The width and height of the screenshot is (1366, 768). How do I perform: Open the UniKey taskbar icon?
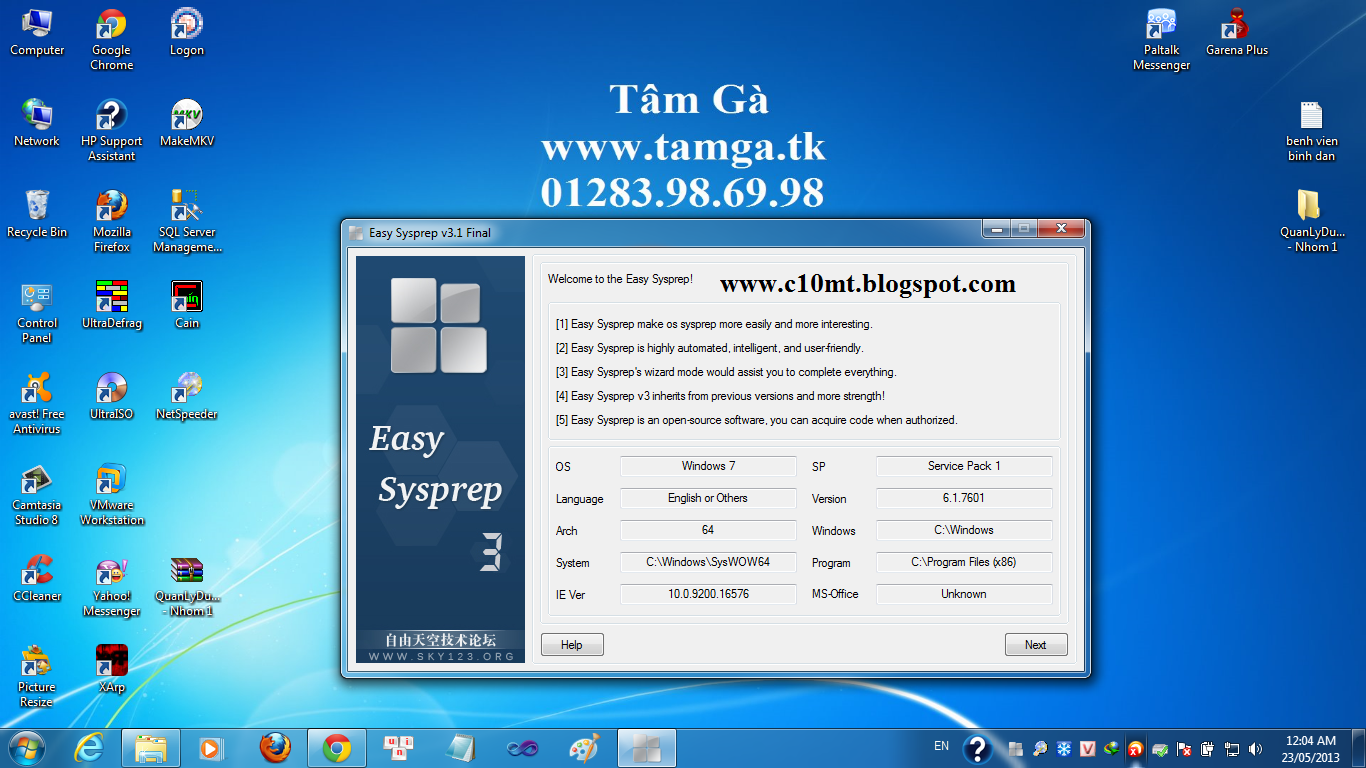(x=399, y=748)
